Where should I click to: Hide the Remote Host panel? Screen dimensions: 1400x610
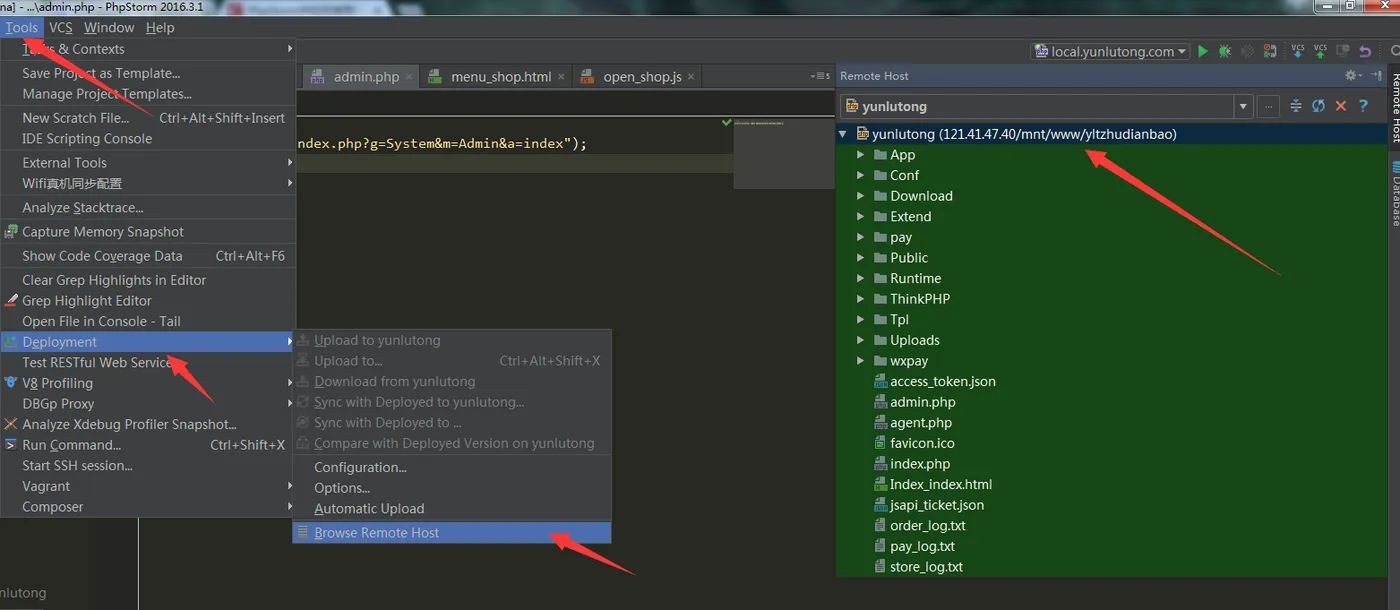click(1376, 76)
